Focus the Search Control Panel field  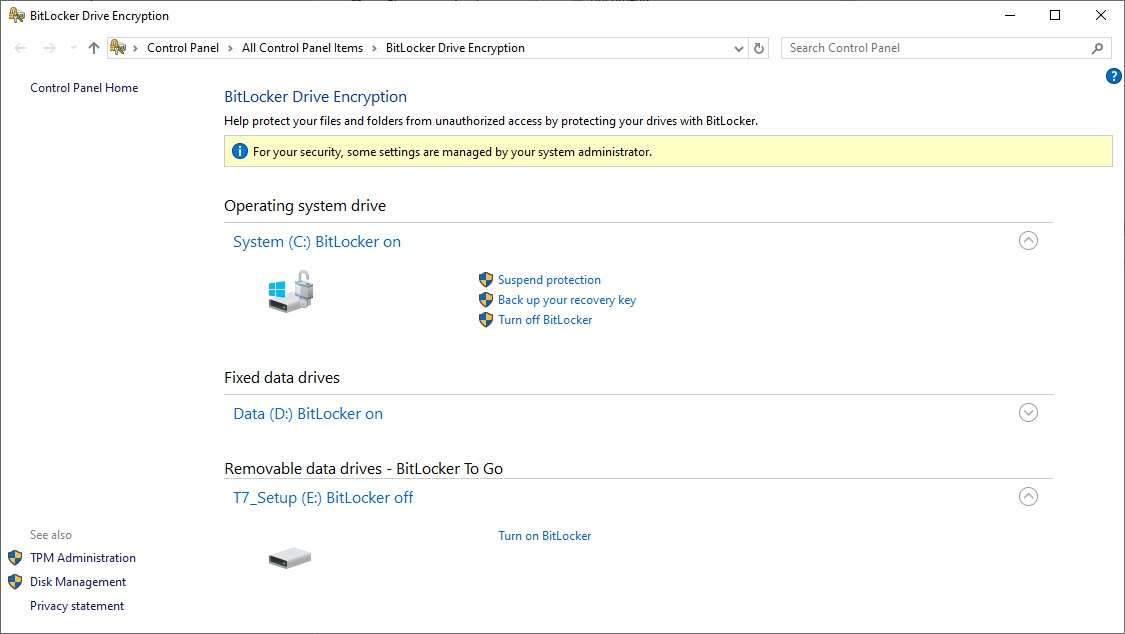pos(946,48)
